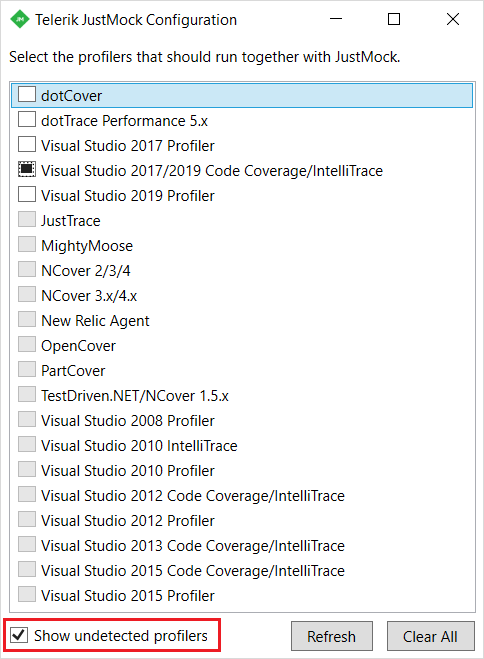
Task: Toggle Visual Studio 2012 Code Coverage/IntelliTrace checkbox
Action: pyautogui.click(x=27, y=494)
